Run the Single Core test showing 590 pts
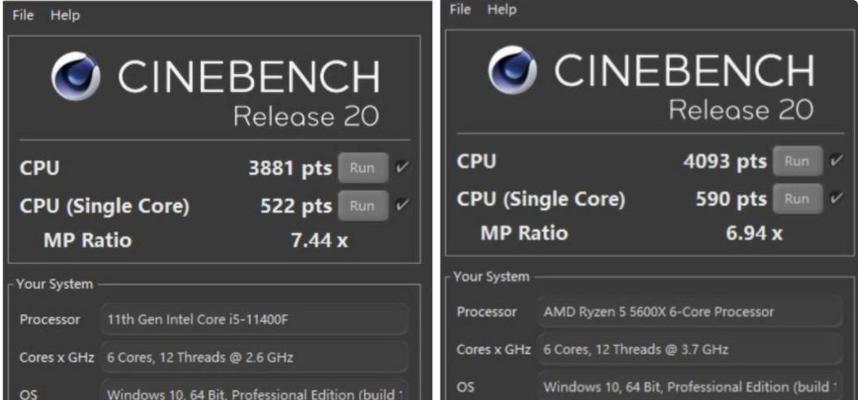 pos(797,199)
